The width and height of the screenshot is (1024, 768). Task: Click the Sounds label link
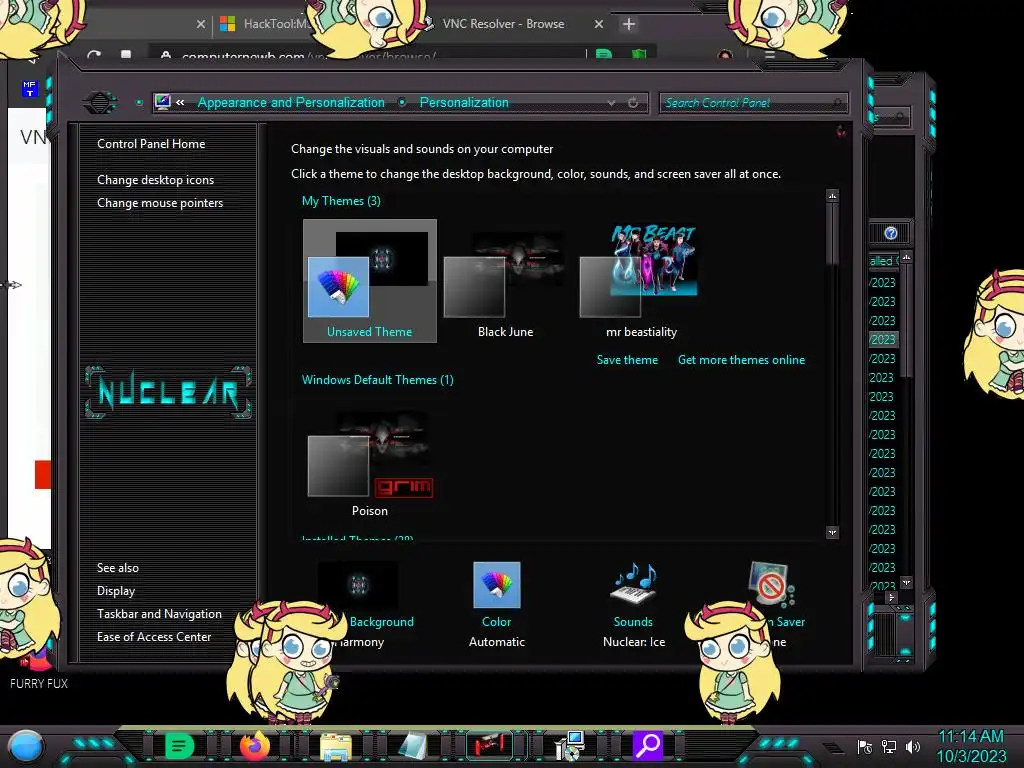tap(633, 622)
